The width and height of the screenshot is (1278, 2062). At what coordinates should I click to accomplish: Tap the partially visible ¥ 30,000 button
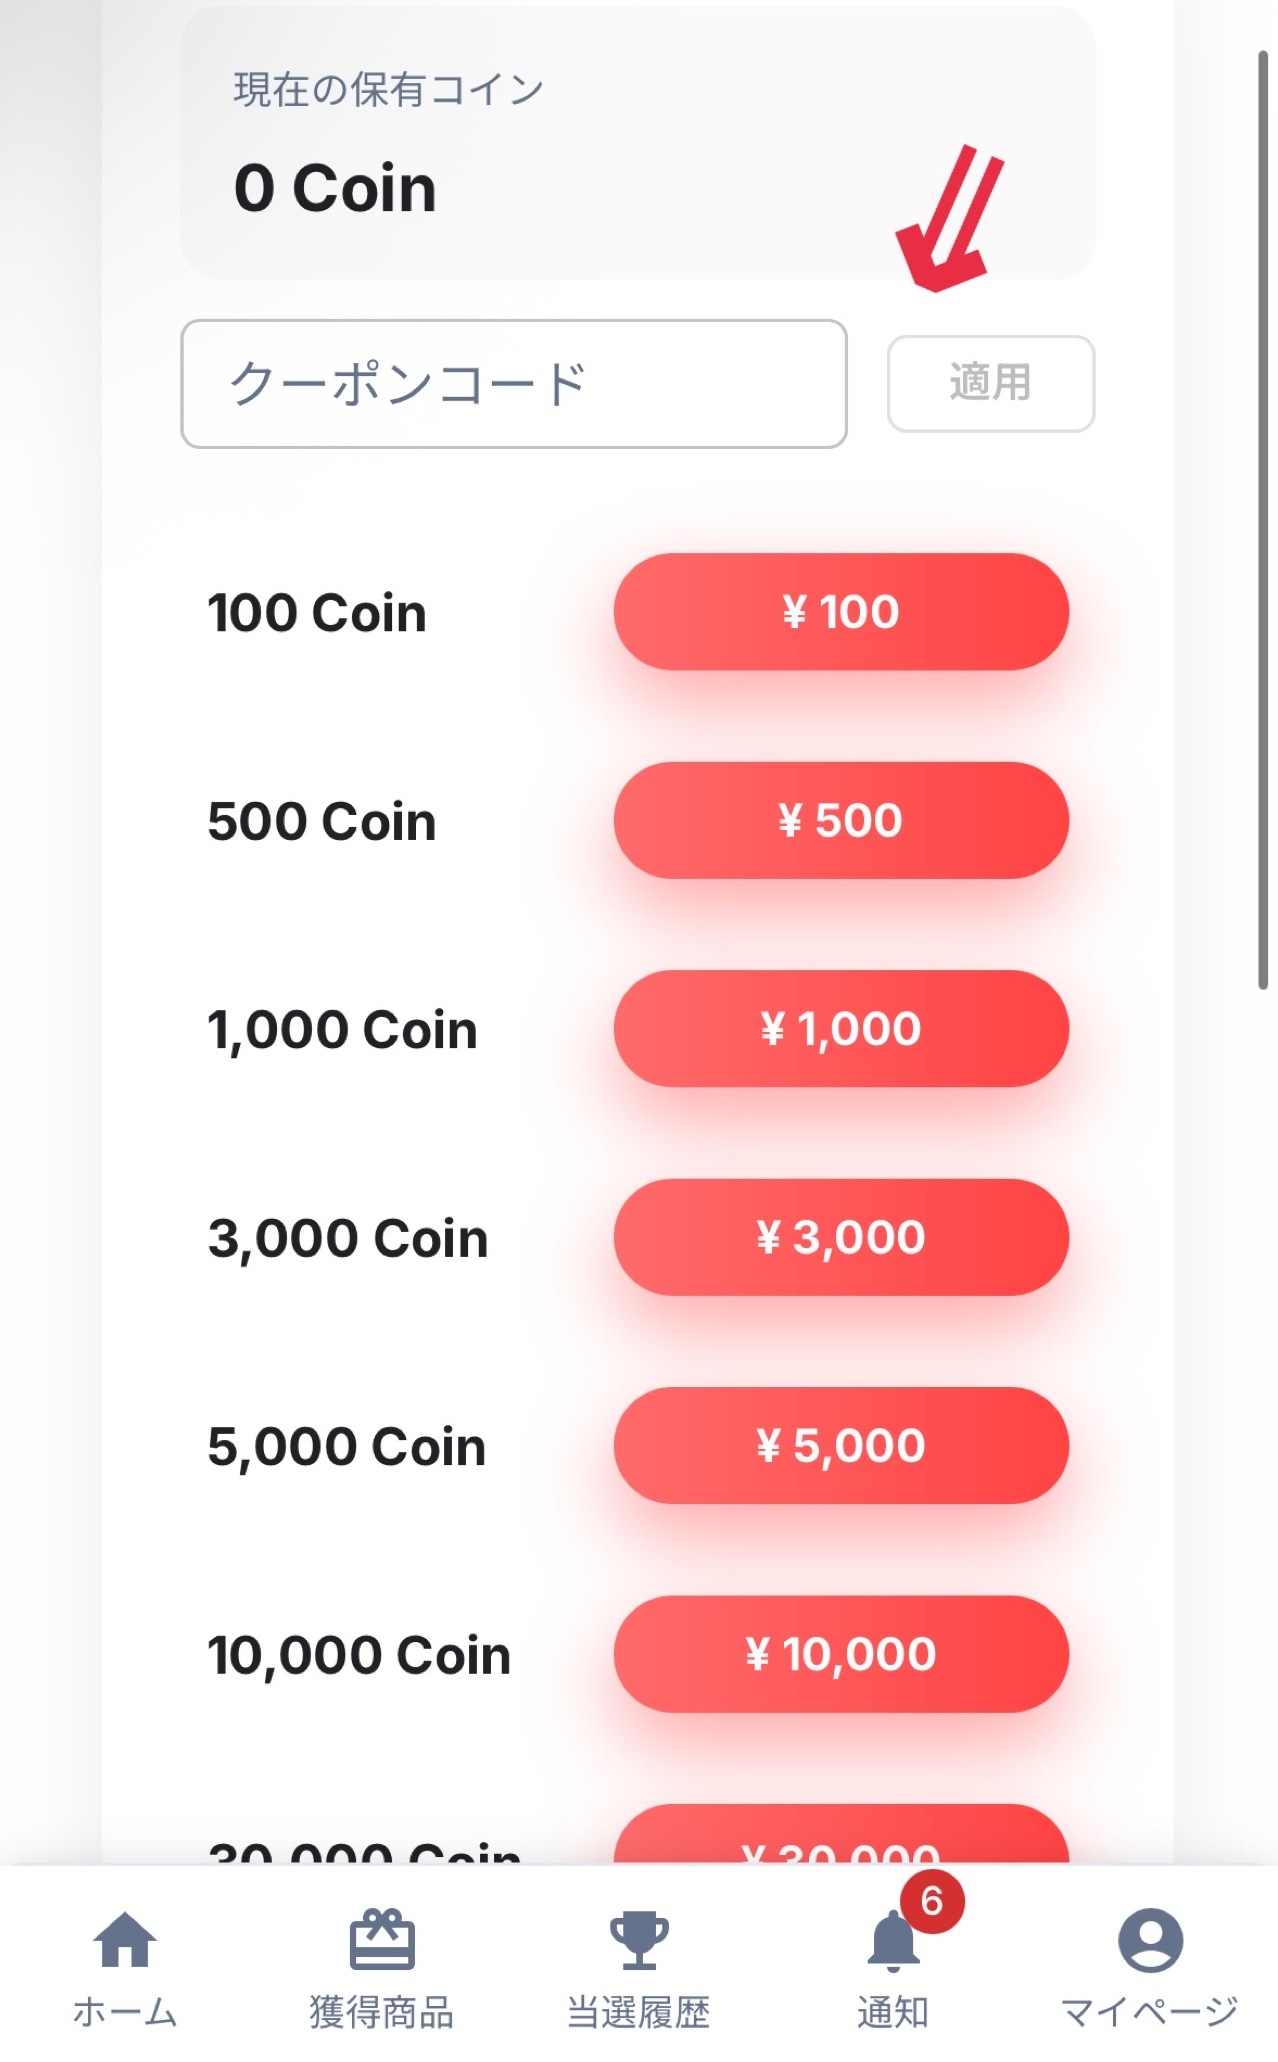(x=841, y=1836)
